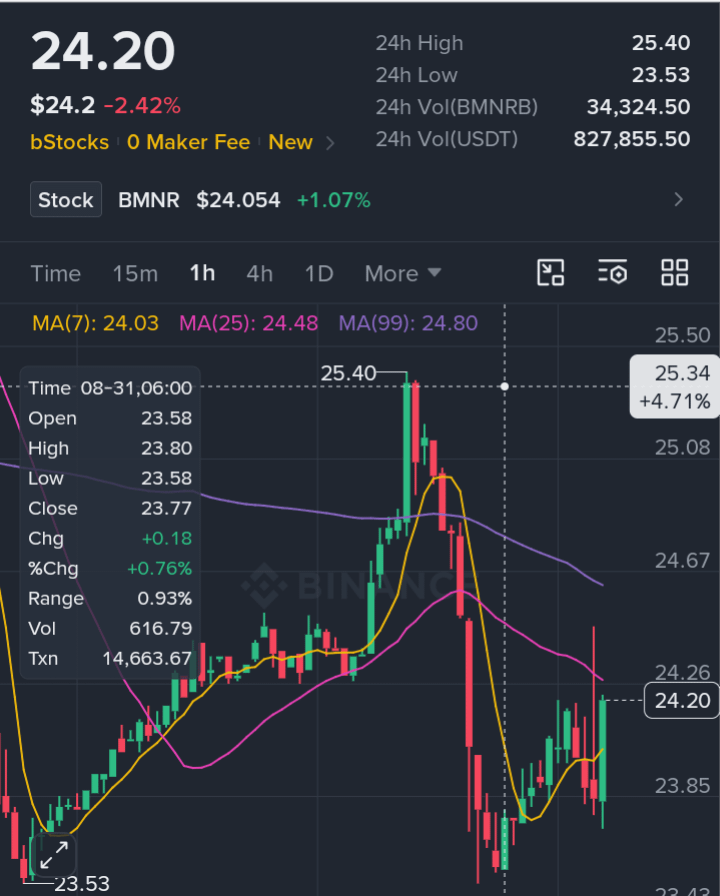Tap the 24h Vol(USDT) value 827,855.50
Viewport: 720px width, 896px height.
[631, 139]
